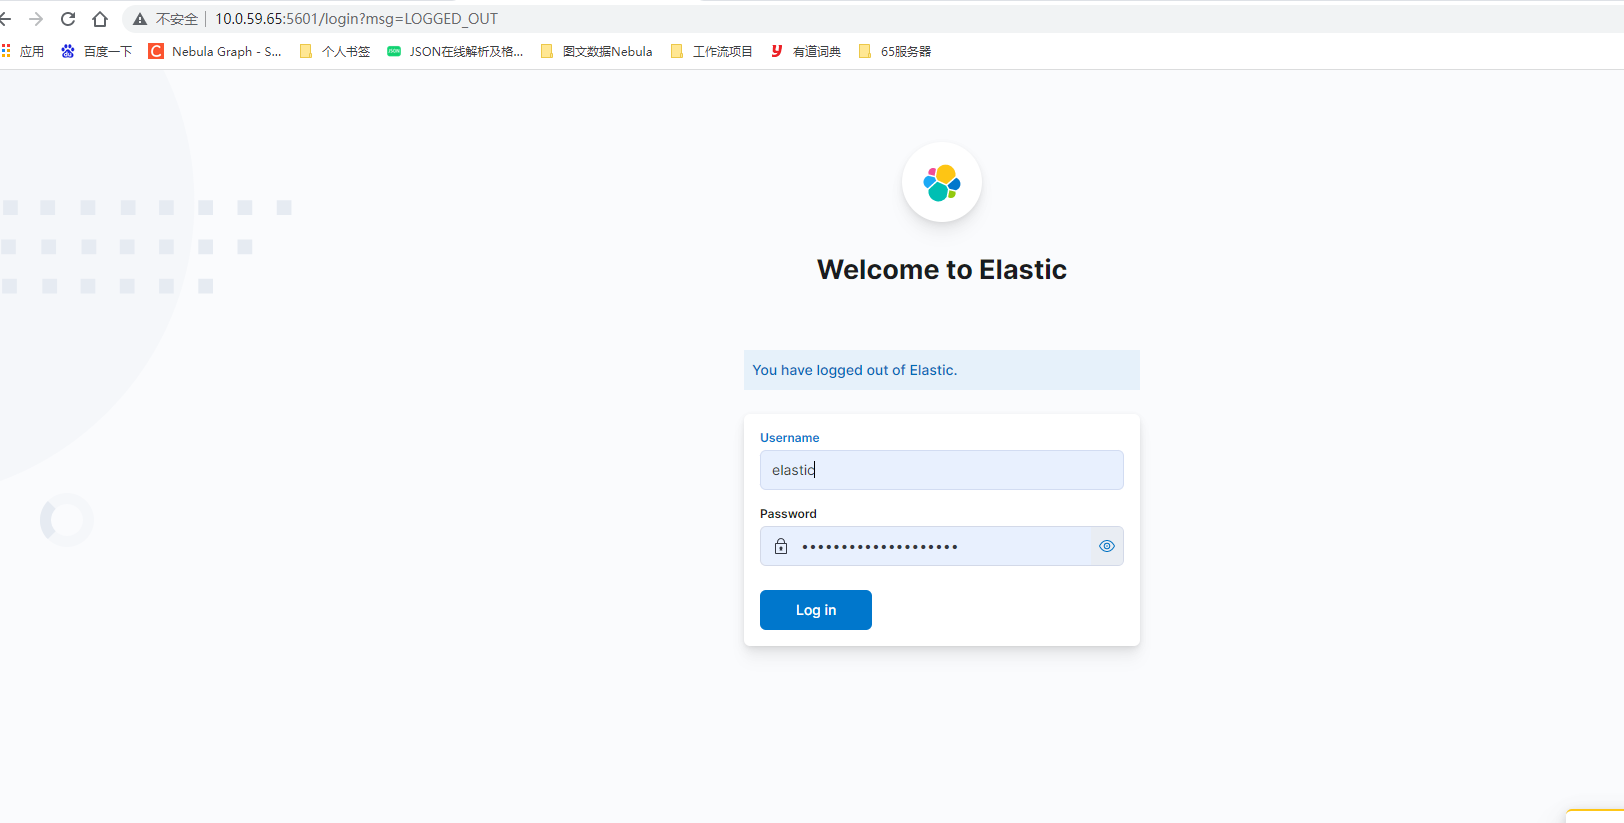Open the Nebula Graph bookmark
This screenshot has width=1624, height=823.
(x=215, y=51)
